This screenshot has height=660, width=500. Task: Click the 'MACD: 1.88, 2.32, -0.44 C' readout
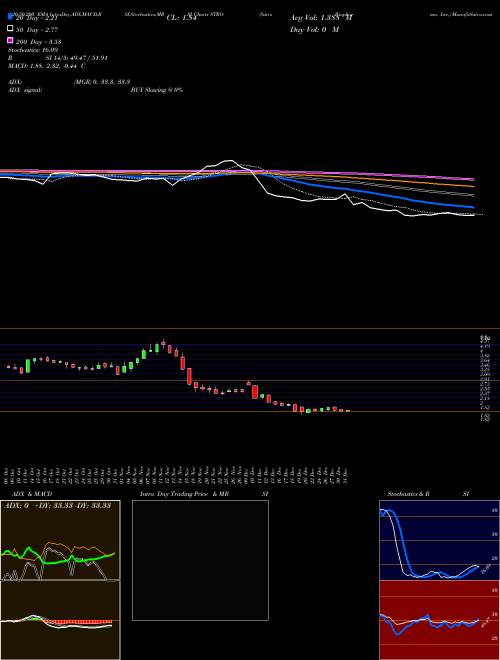pos(47,66)
